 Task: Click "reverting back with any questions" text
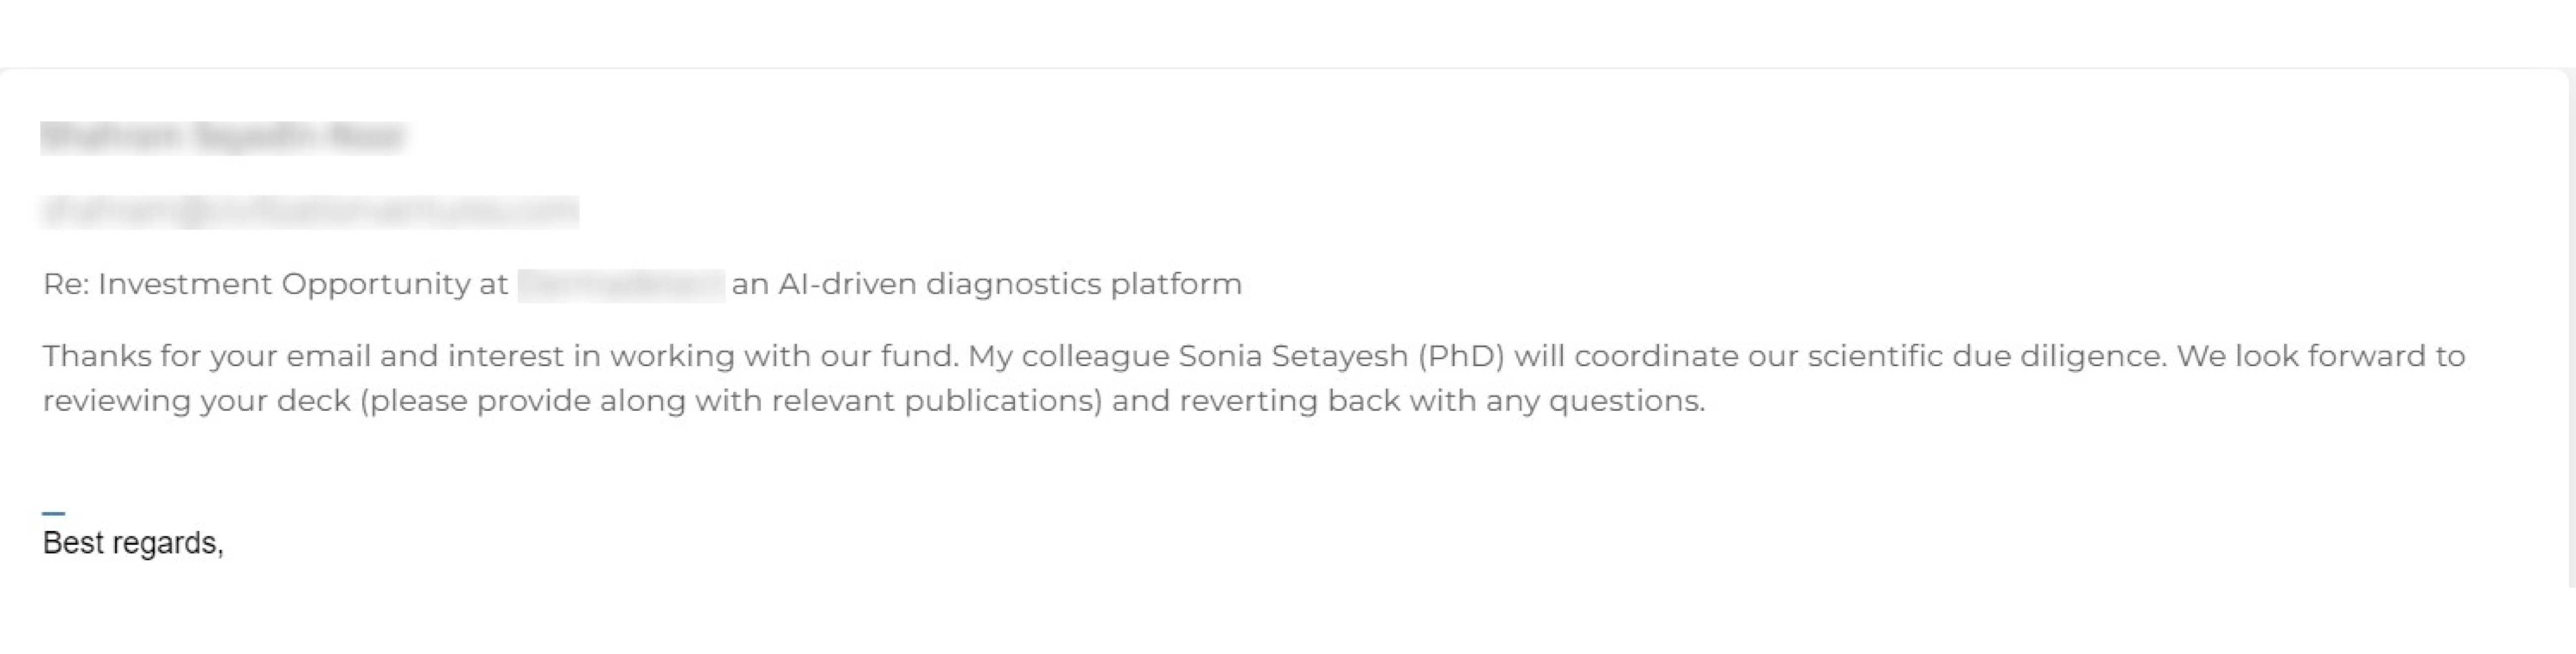(1441, 401)
